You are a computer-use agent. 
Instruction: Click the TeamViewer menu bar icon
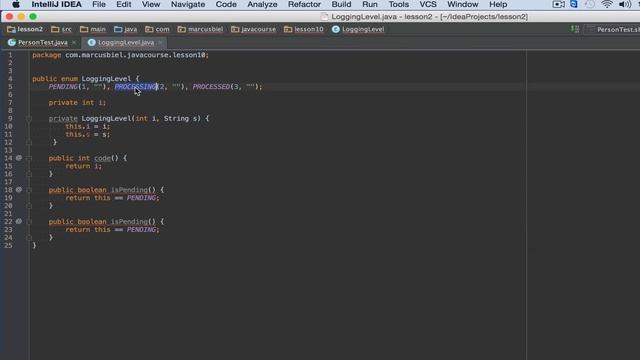(x=573, y=4)
